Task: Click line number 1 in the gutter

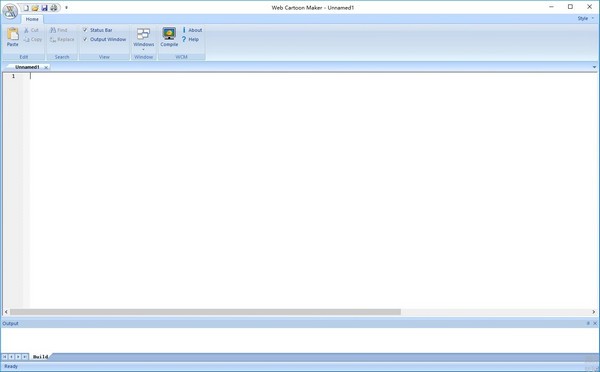Action: (13, 76)
